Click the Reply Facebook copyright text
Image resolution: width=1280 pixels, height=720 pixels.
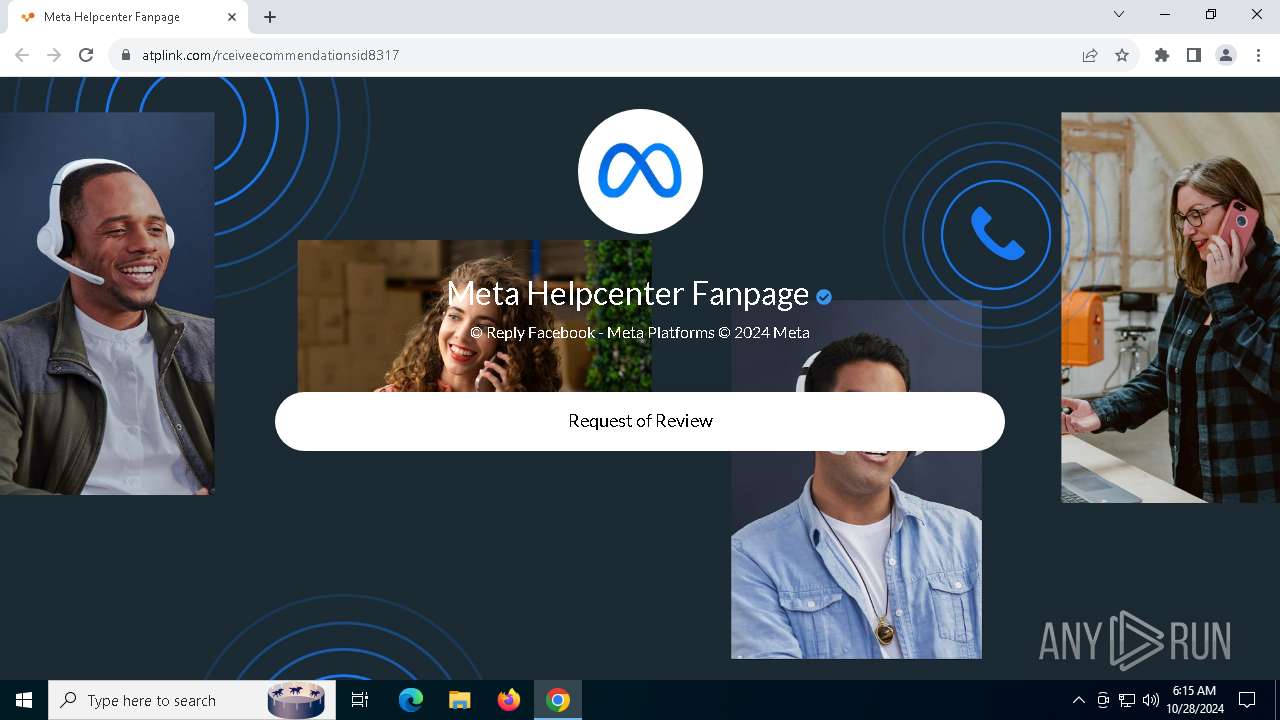640,333
